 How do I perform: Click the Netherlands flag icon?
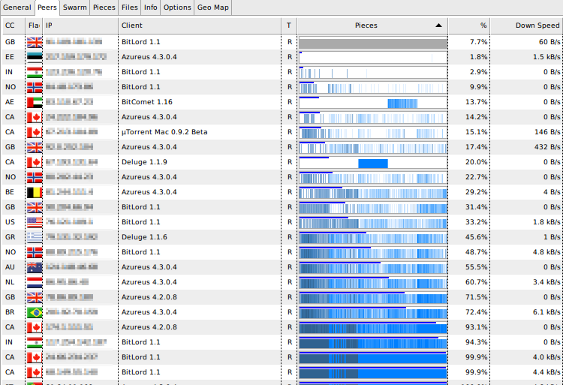[x=34, y=283]
